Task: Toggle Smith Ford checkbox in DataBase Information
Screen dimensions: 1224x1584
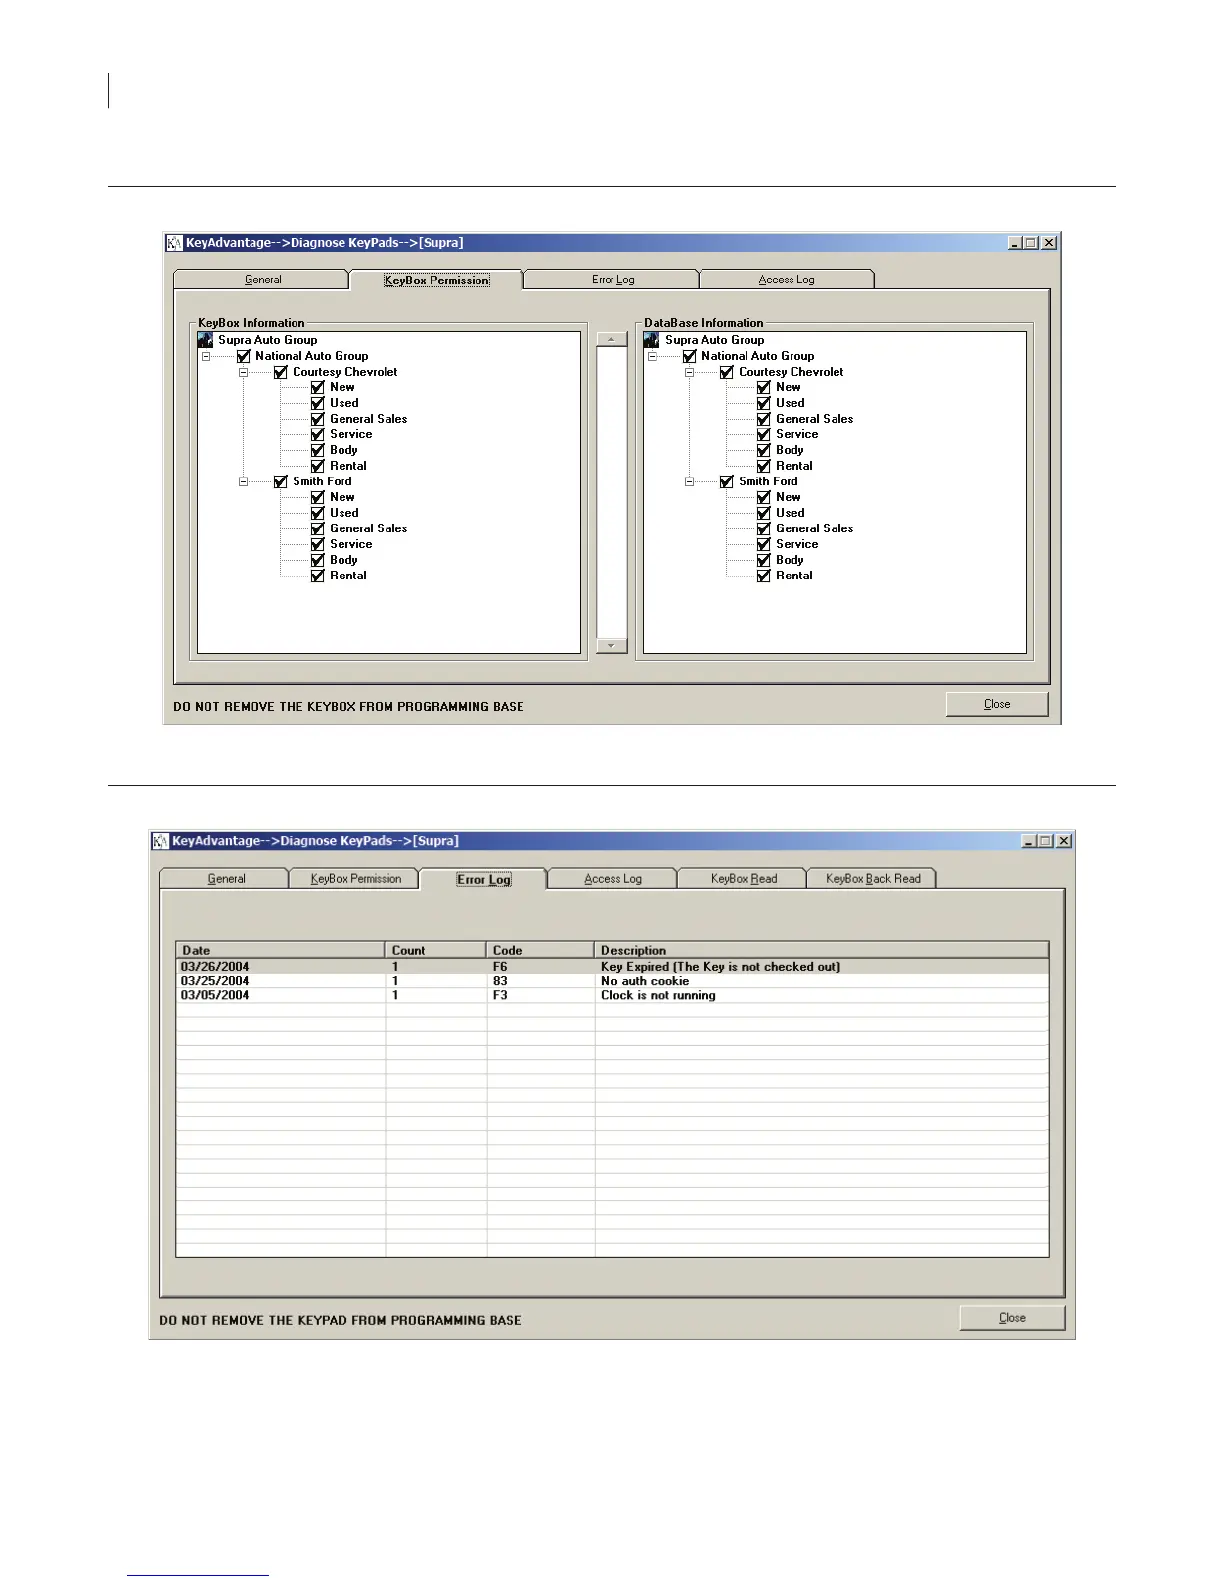Action: pos(727,481)
